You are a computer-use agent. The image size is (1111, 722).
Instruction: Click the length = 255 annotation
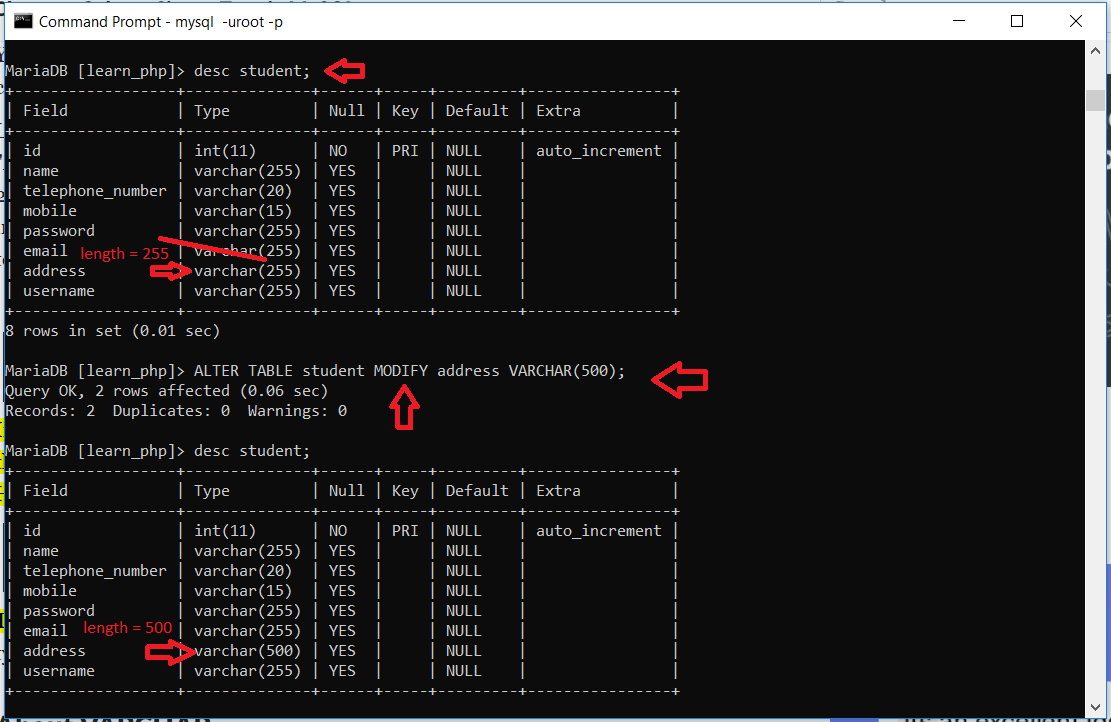pyautogui.click(x=125, y=254)
